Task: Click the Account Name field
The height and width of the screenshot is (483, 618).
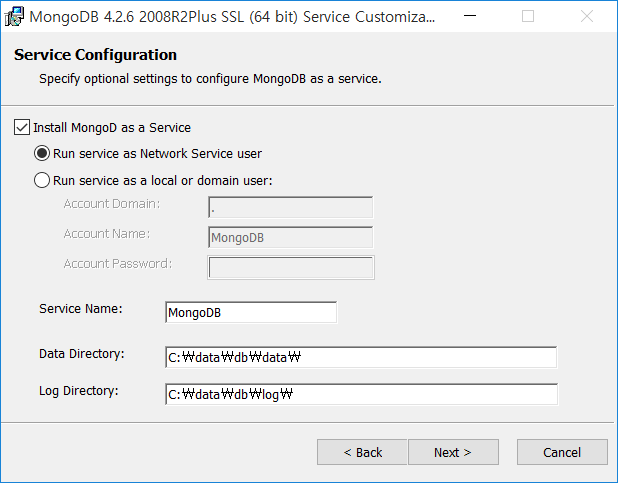Action: (x=290, y=237)
